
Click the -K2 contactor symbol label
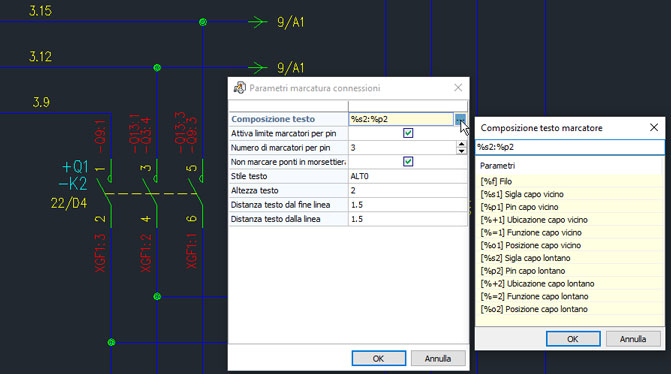(73, 184)
